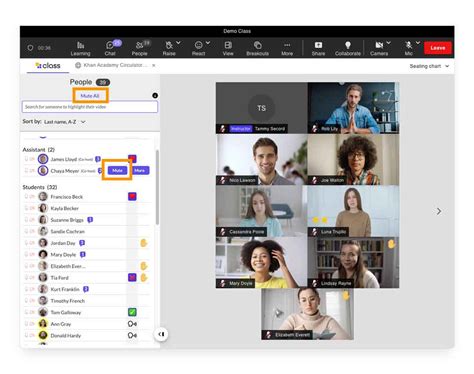Image resolution: width=474 pixels, height=374 pixels.
Task: Collapse the People side panel
Action: click(x=161, y=334)
